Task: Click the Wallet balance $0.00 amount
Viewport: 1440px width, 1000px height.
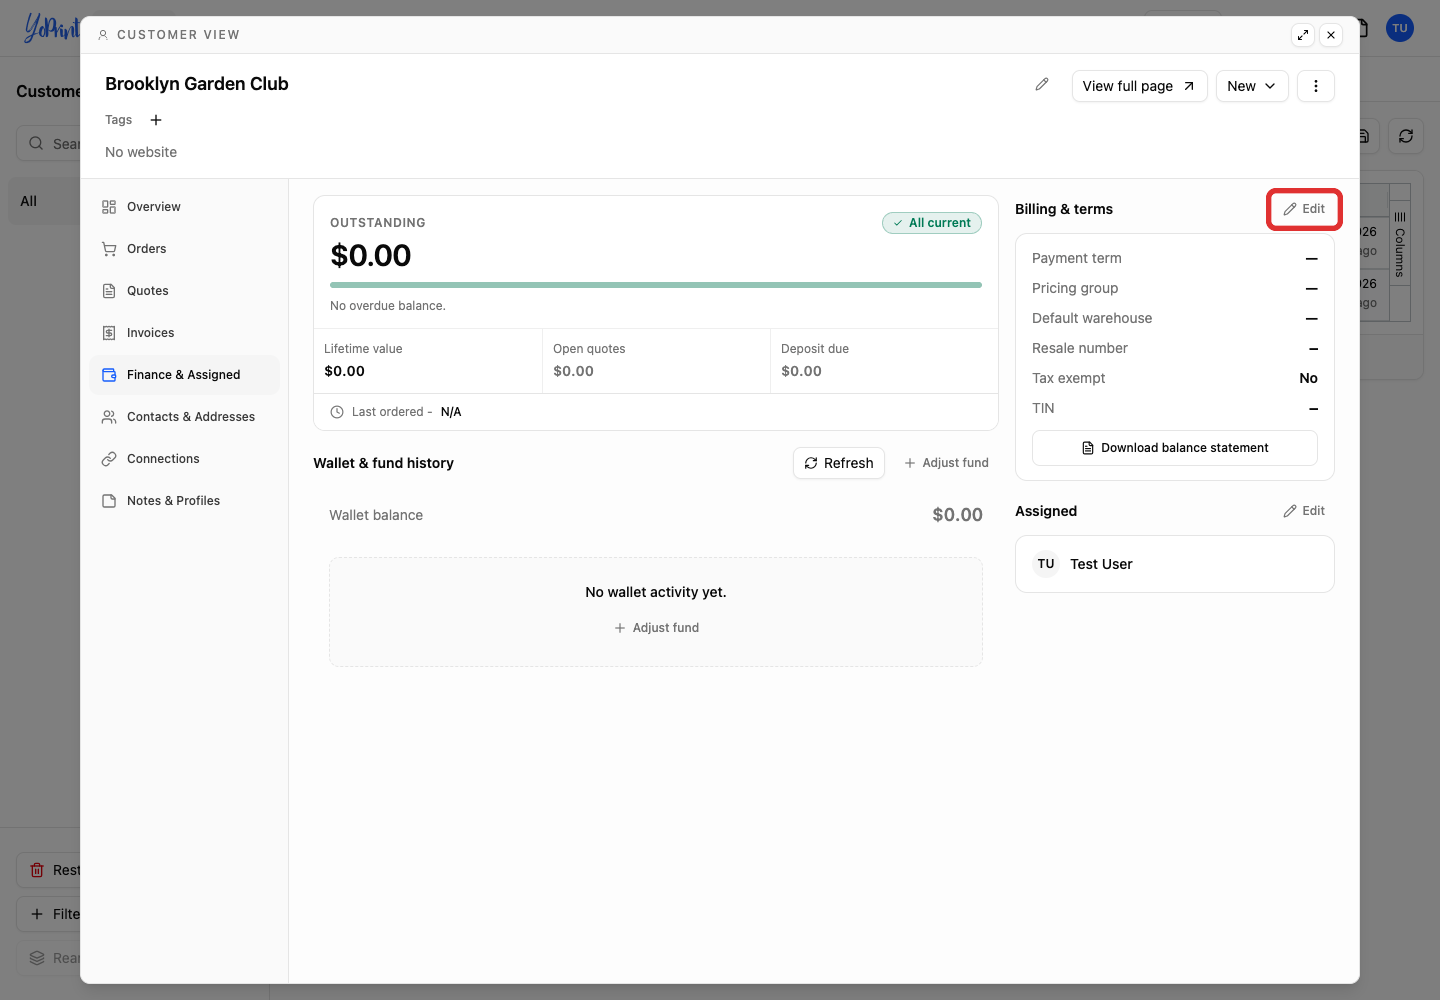Action: [x=957, y=515]
